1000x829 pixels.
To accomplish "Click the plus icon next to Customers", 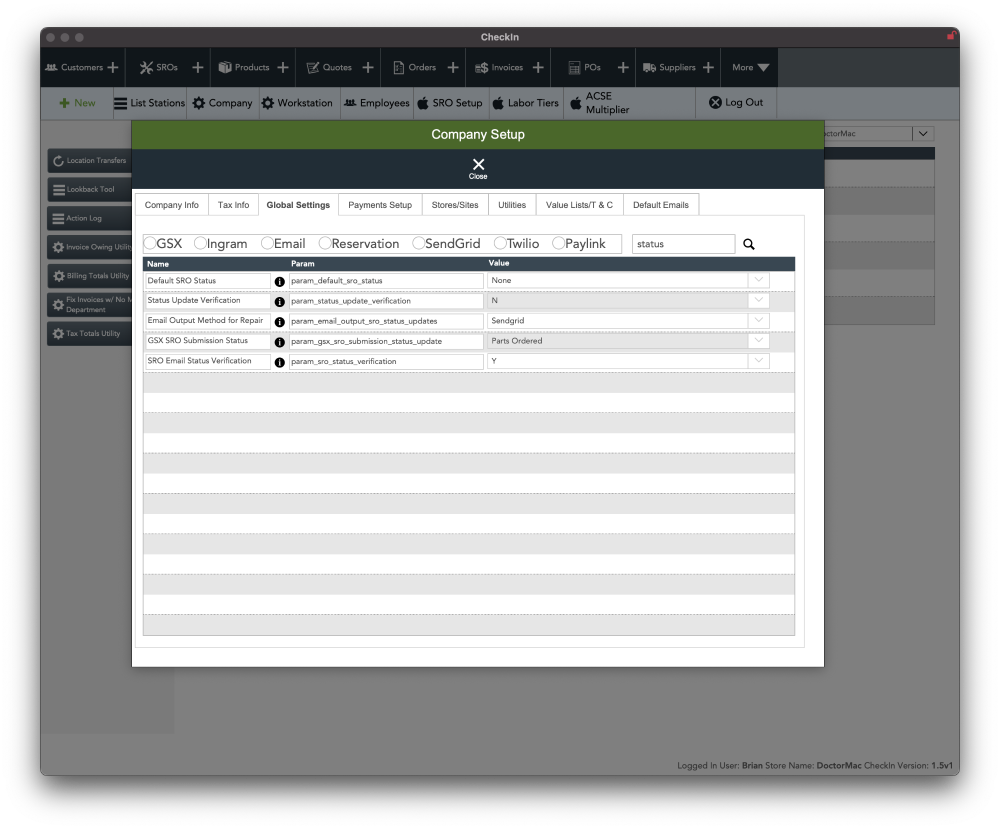I will point(113,68).
